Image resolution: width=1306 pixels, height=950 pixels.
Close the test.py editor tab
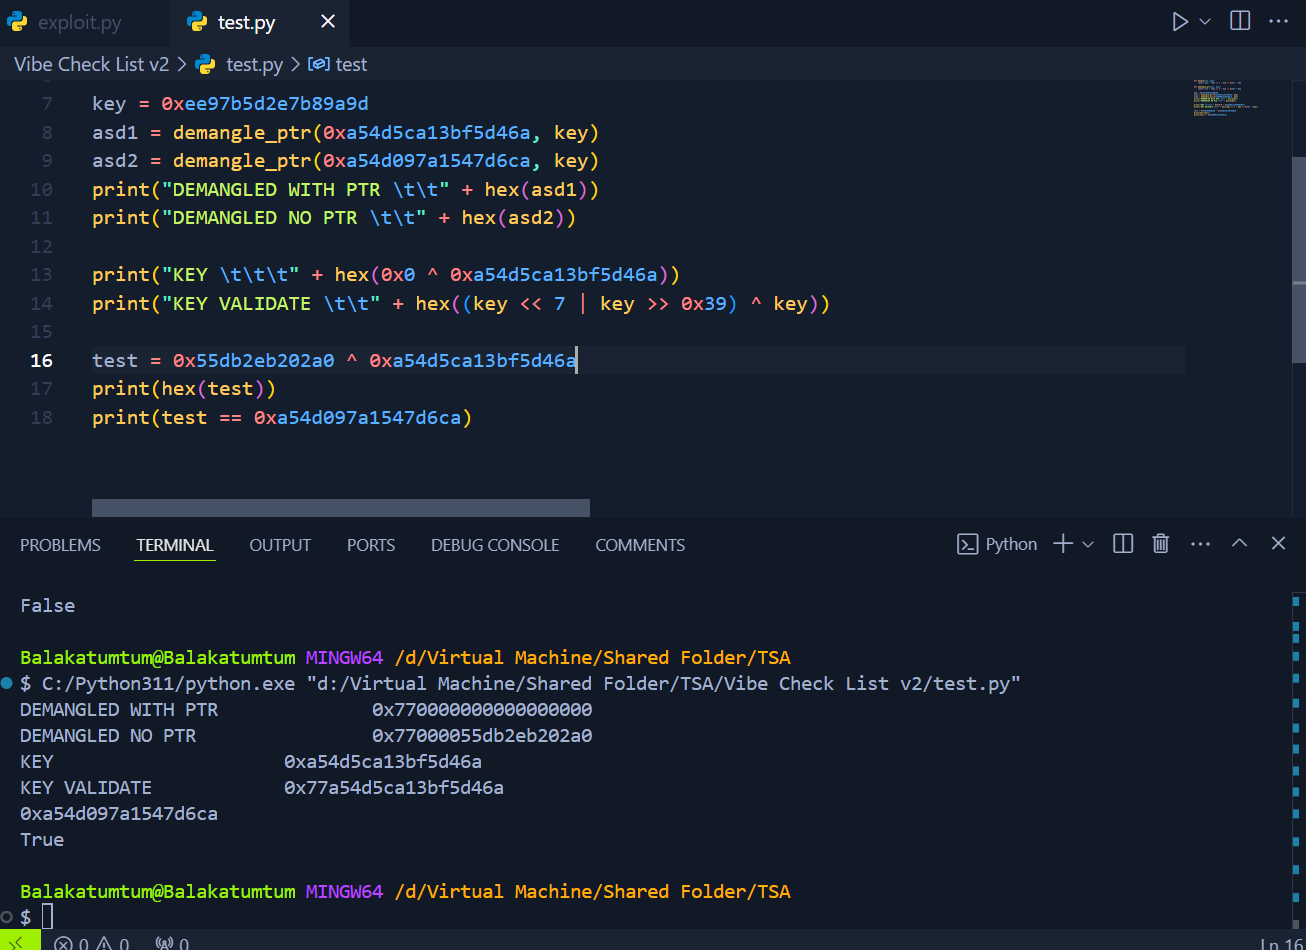tap(327, 21)
